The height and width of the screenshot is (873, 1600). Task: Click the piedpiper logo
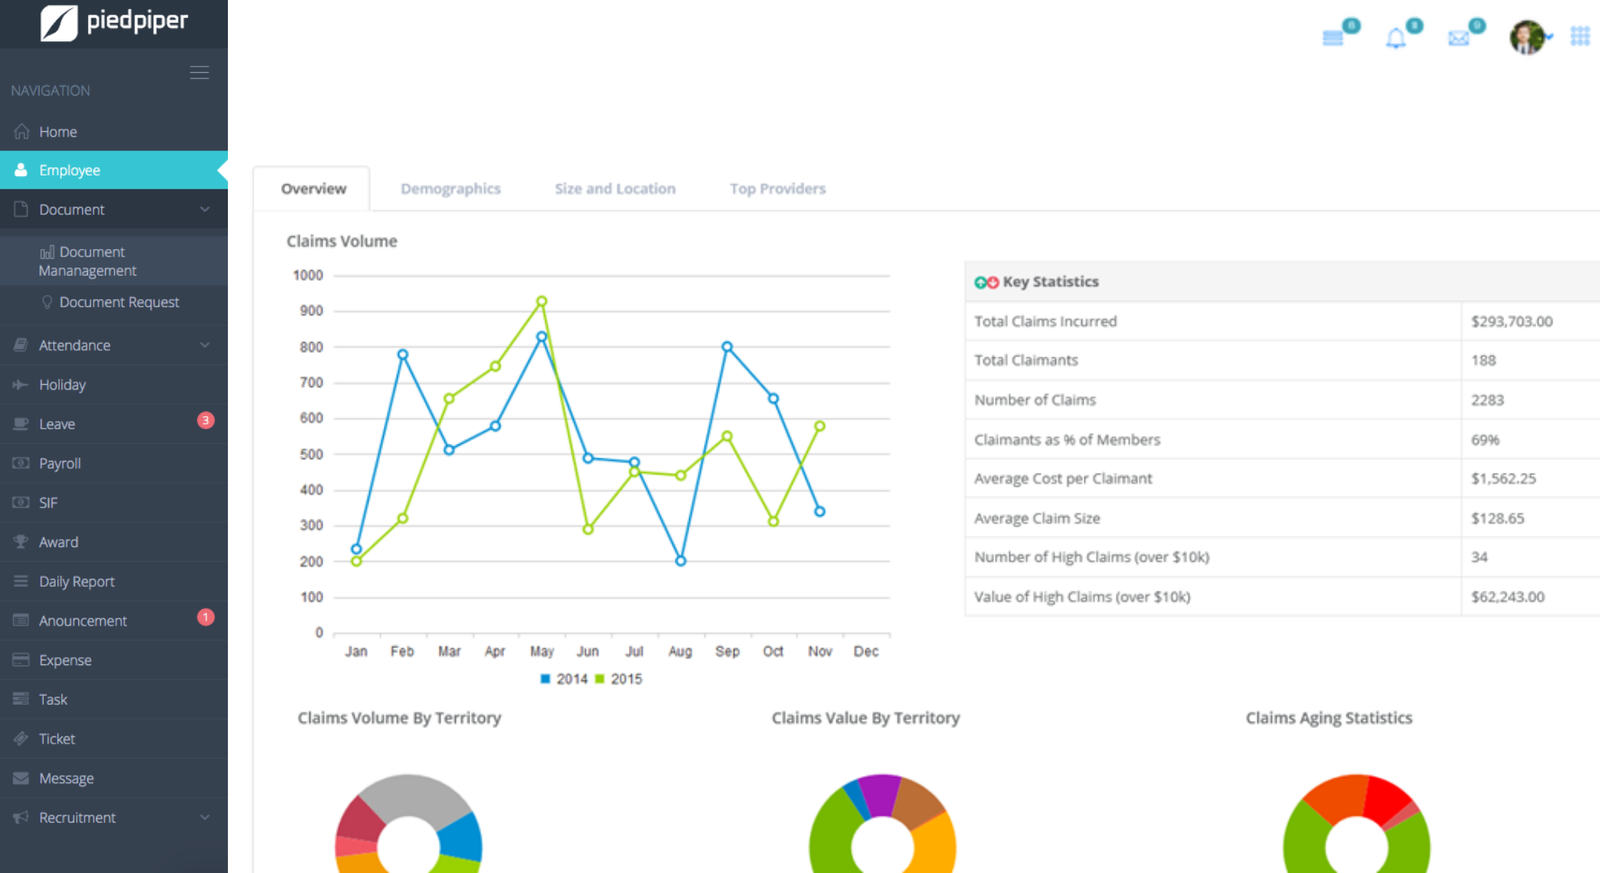[x=114, y=22]
